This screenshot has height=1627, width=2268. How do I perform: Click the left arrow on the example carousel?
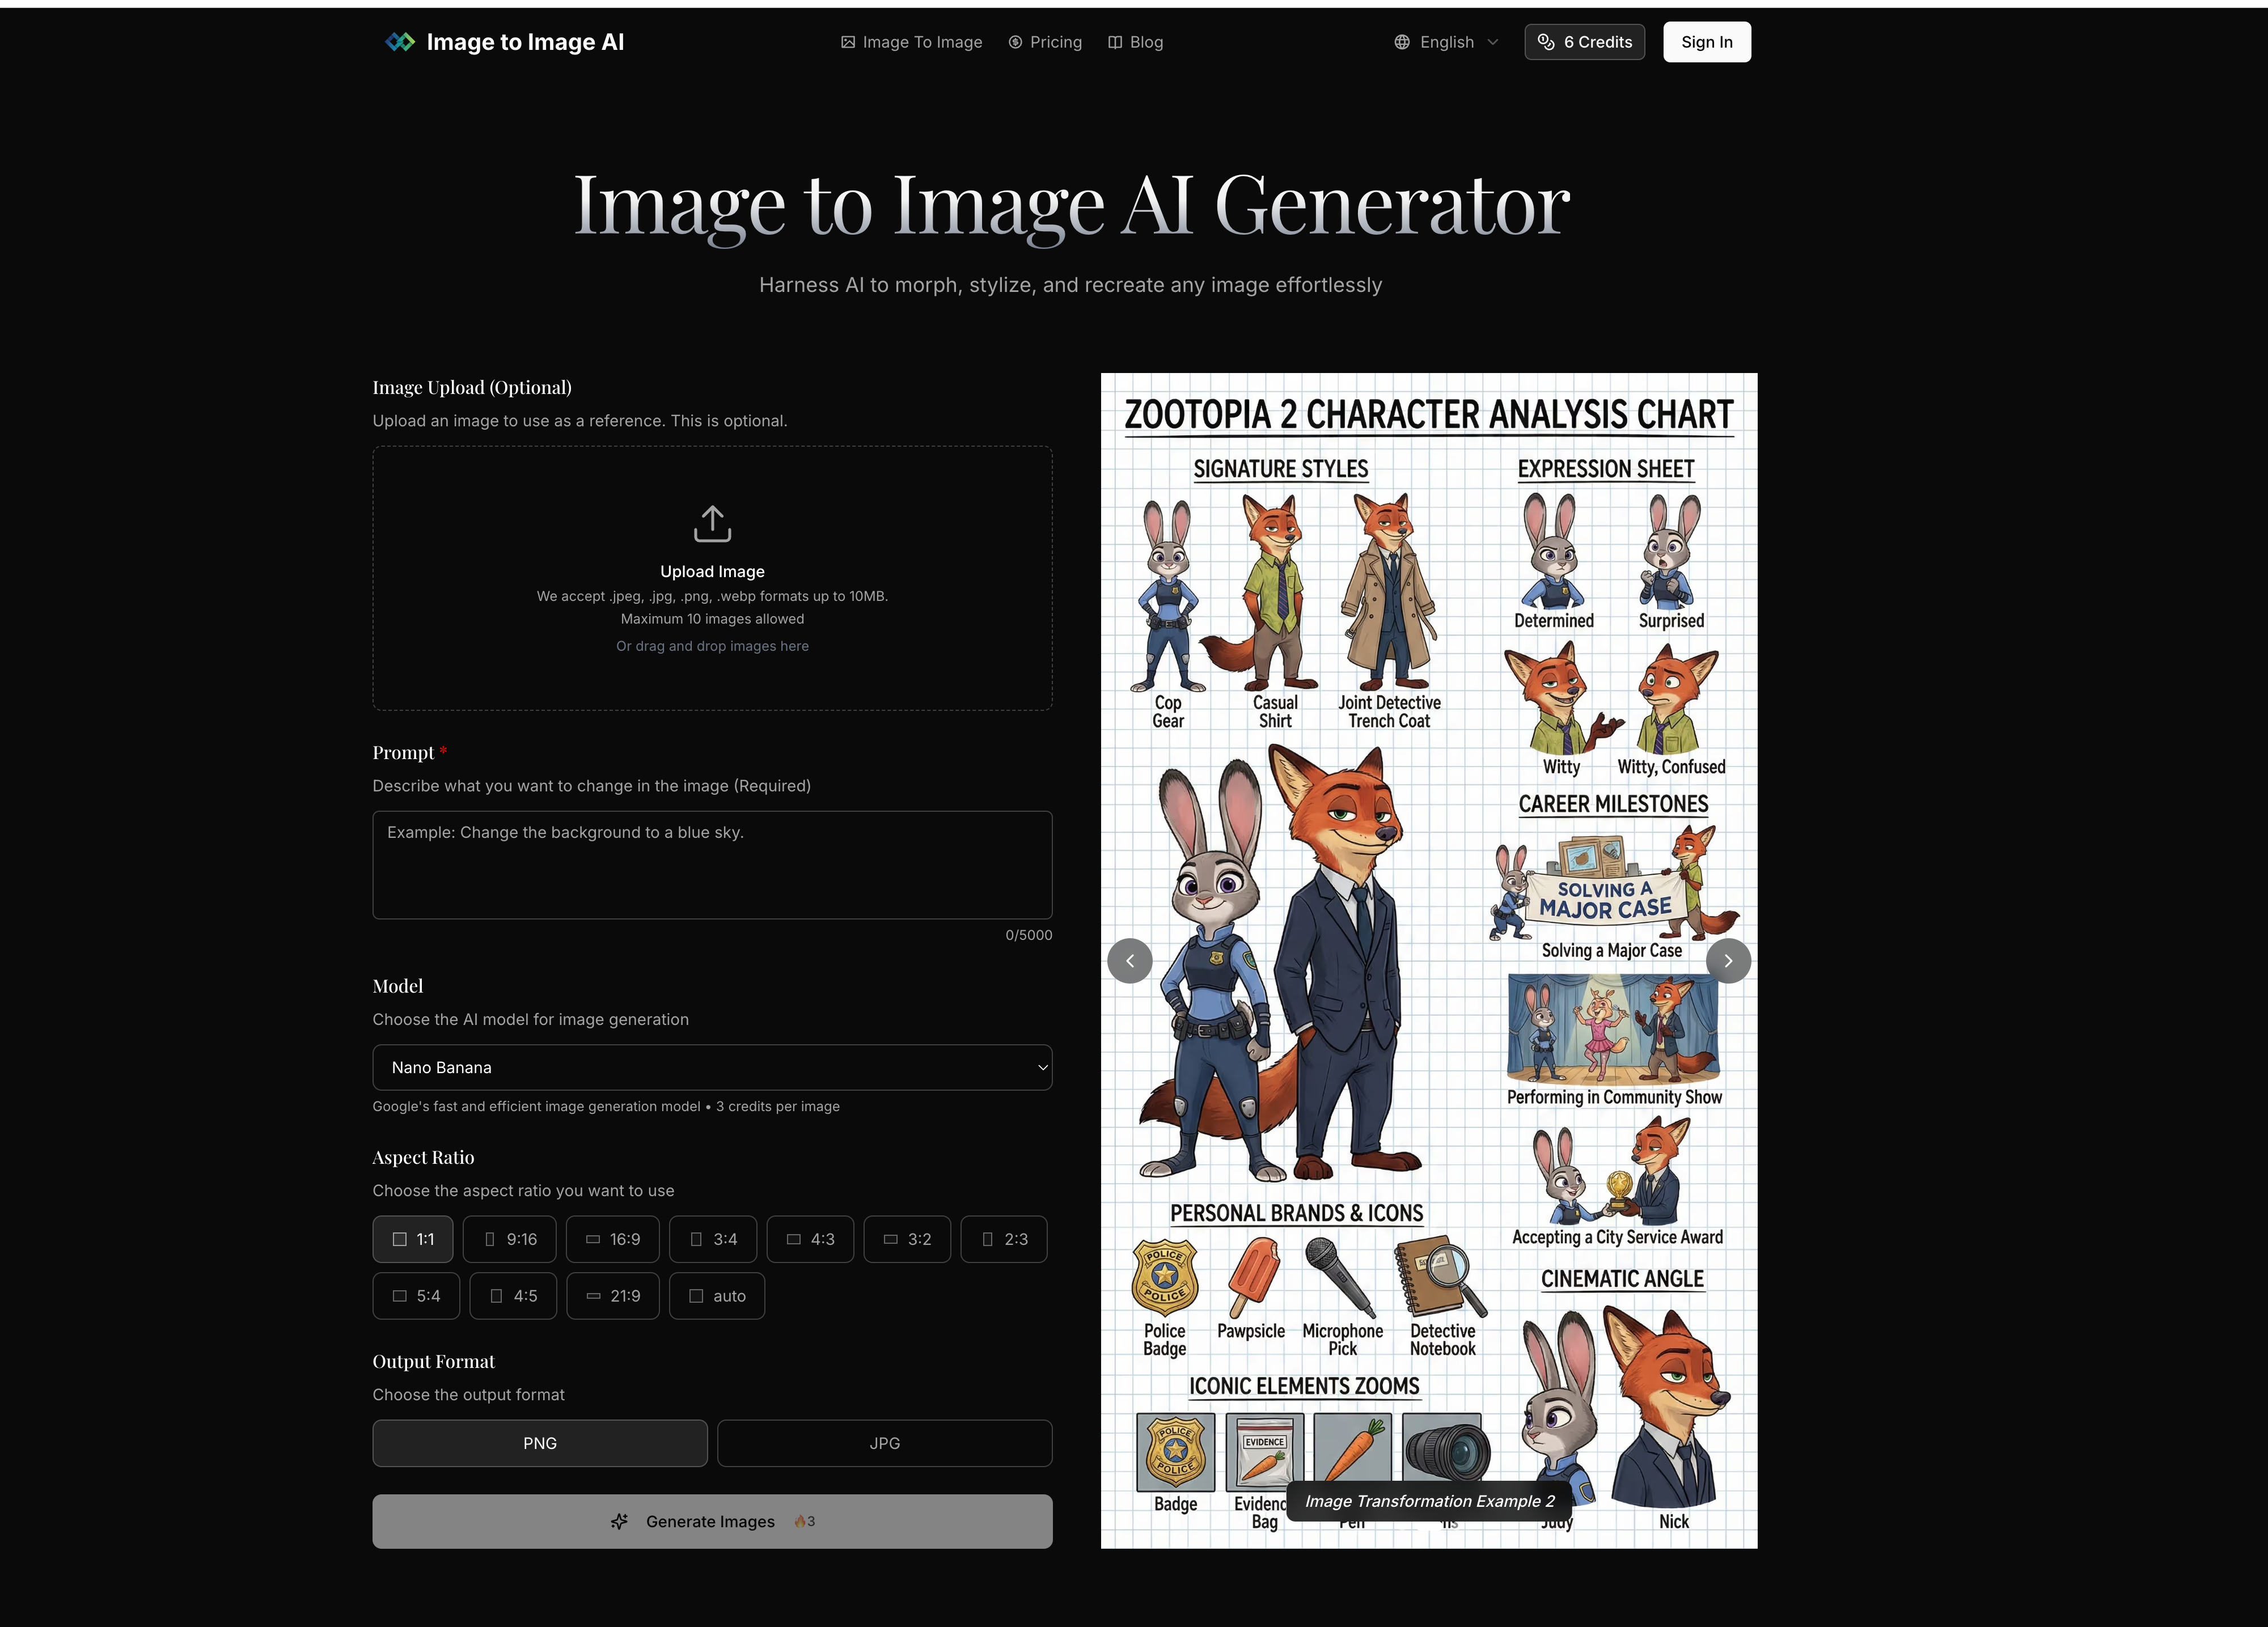coord(1129,960)
